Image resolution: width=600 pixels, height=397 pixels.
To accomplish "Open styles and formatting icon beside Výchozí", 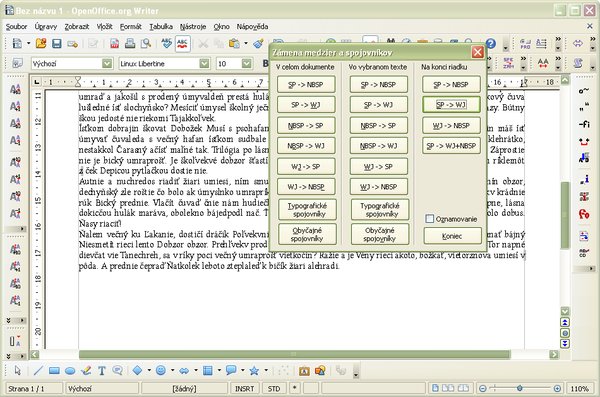I will point(17,63).
